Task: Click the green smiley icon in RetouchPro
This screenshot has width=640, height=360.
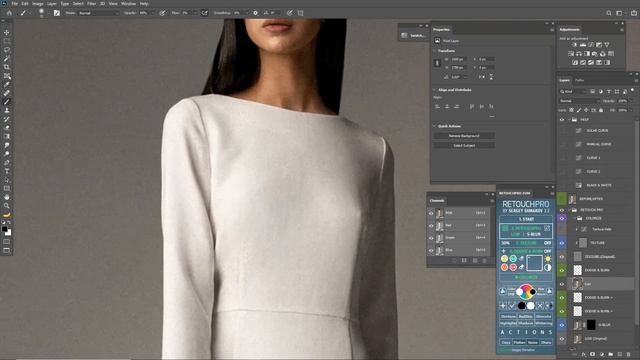Action: coord(513,259)
